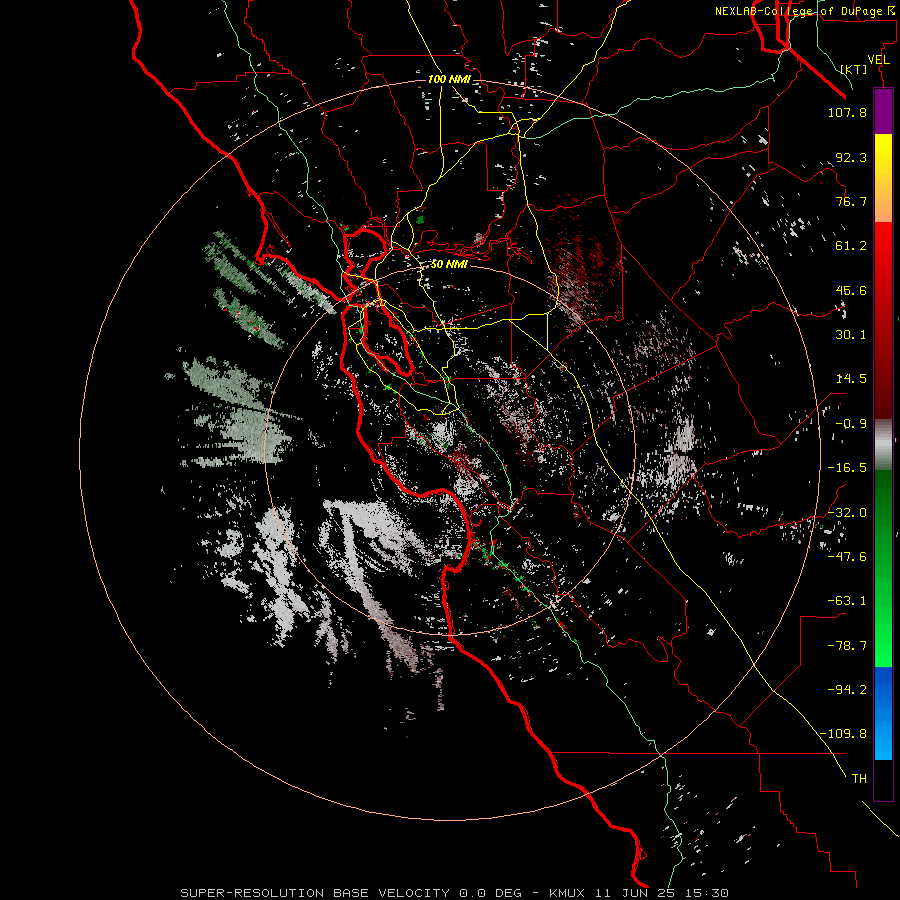
Task: Pick the blue segment of the velocity color bar
Action: (x=883, y=713)
